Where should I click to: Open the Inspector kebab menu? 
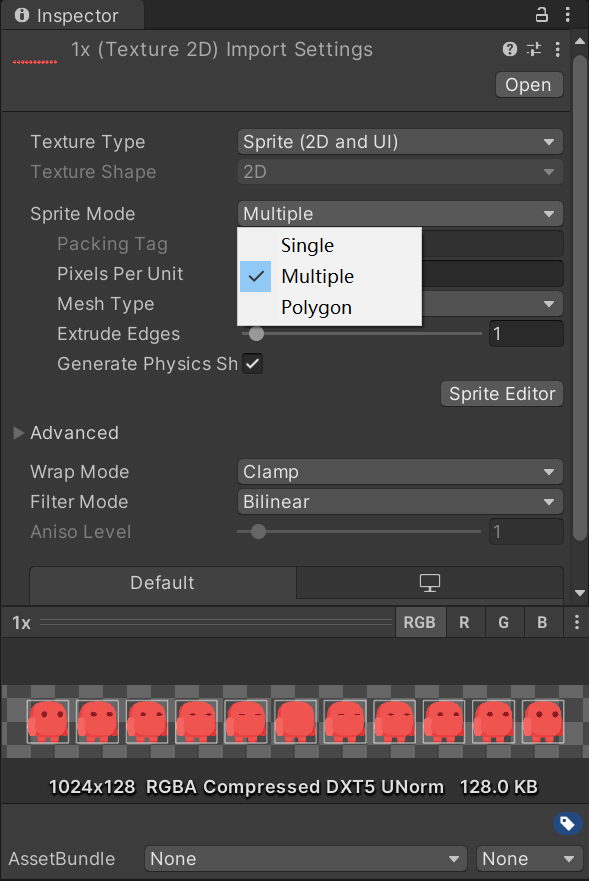(569, 15)
